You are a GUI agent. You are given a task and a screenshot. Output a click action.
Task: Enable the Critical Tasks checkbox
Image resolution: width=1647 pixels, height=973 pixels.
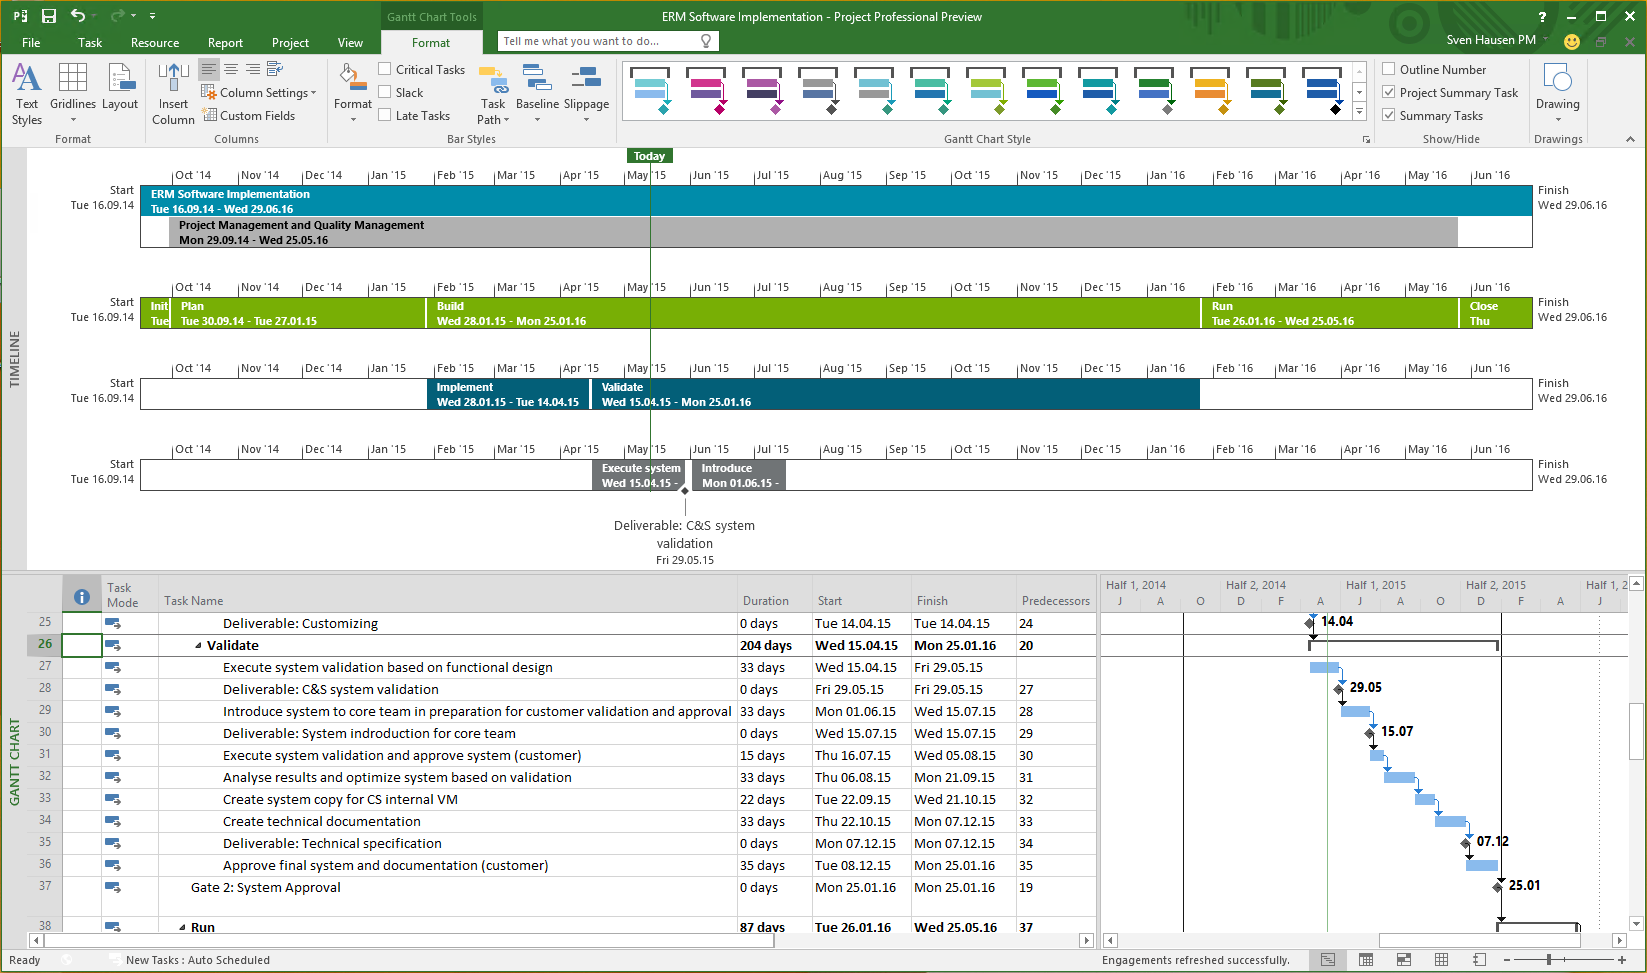385,69
